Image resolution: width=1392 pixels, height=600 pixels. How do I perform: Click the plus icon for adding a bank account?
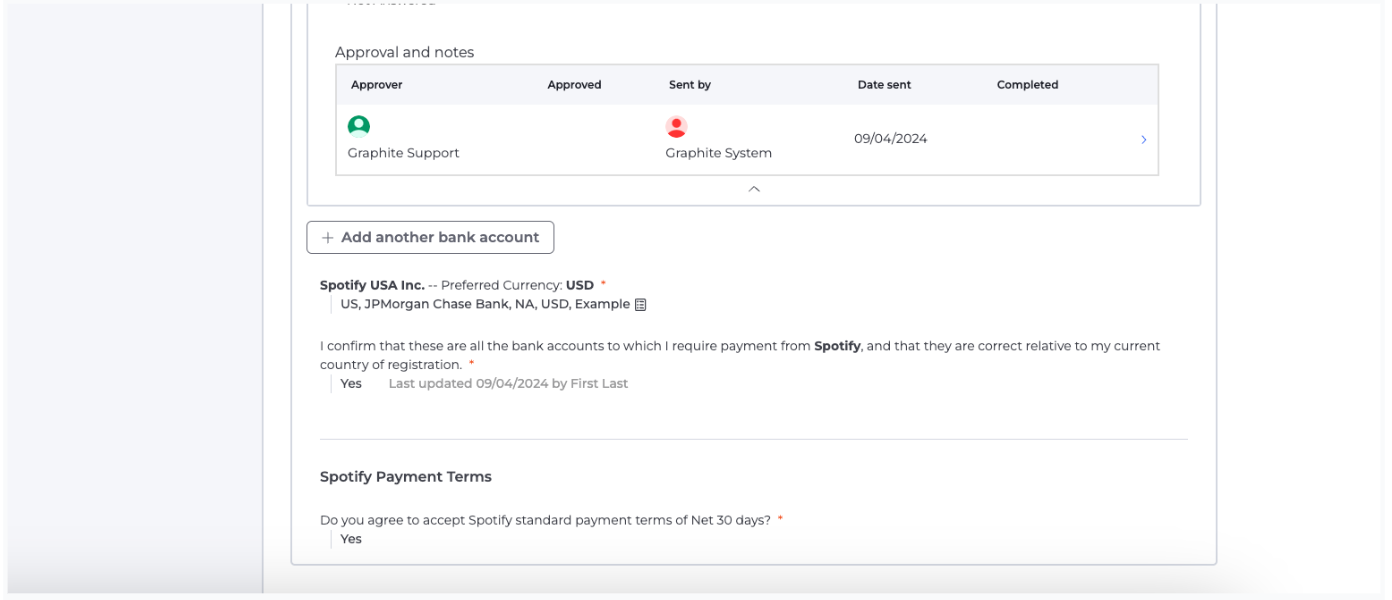click(x=327, y=237)
